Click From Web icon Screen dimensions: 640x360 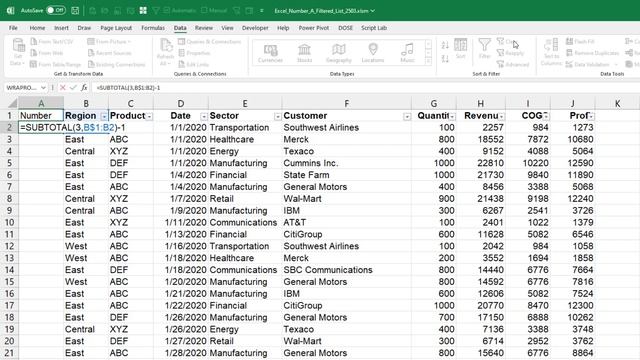pyautogui.click(x=34, y=53)
